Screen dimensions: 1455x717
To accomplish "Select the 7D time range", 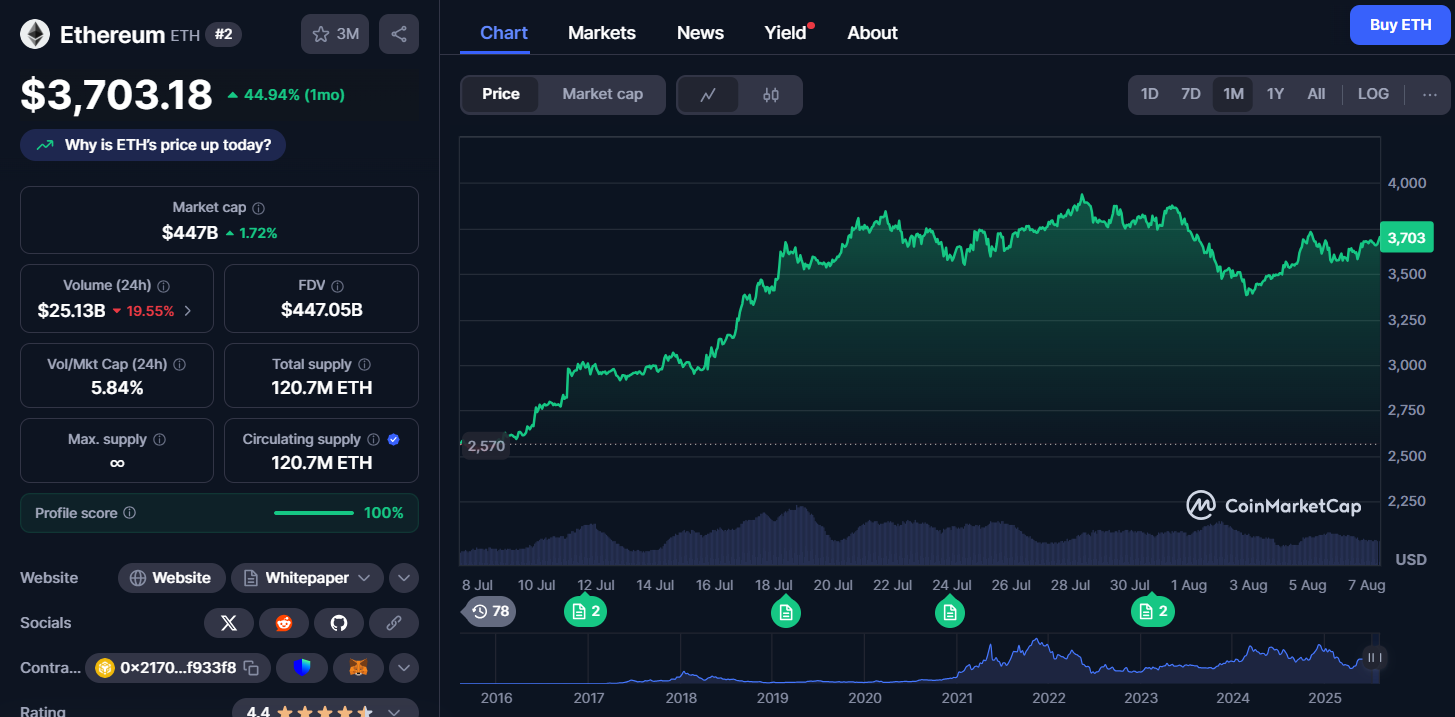I will click(x=1190, y=94).
